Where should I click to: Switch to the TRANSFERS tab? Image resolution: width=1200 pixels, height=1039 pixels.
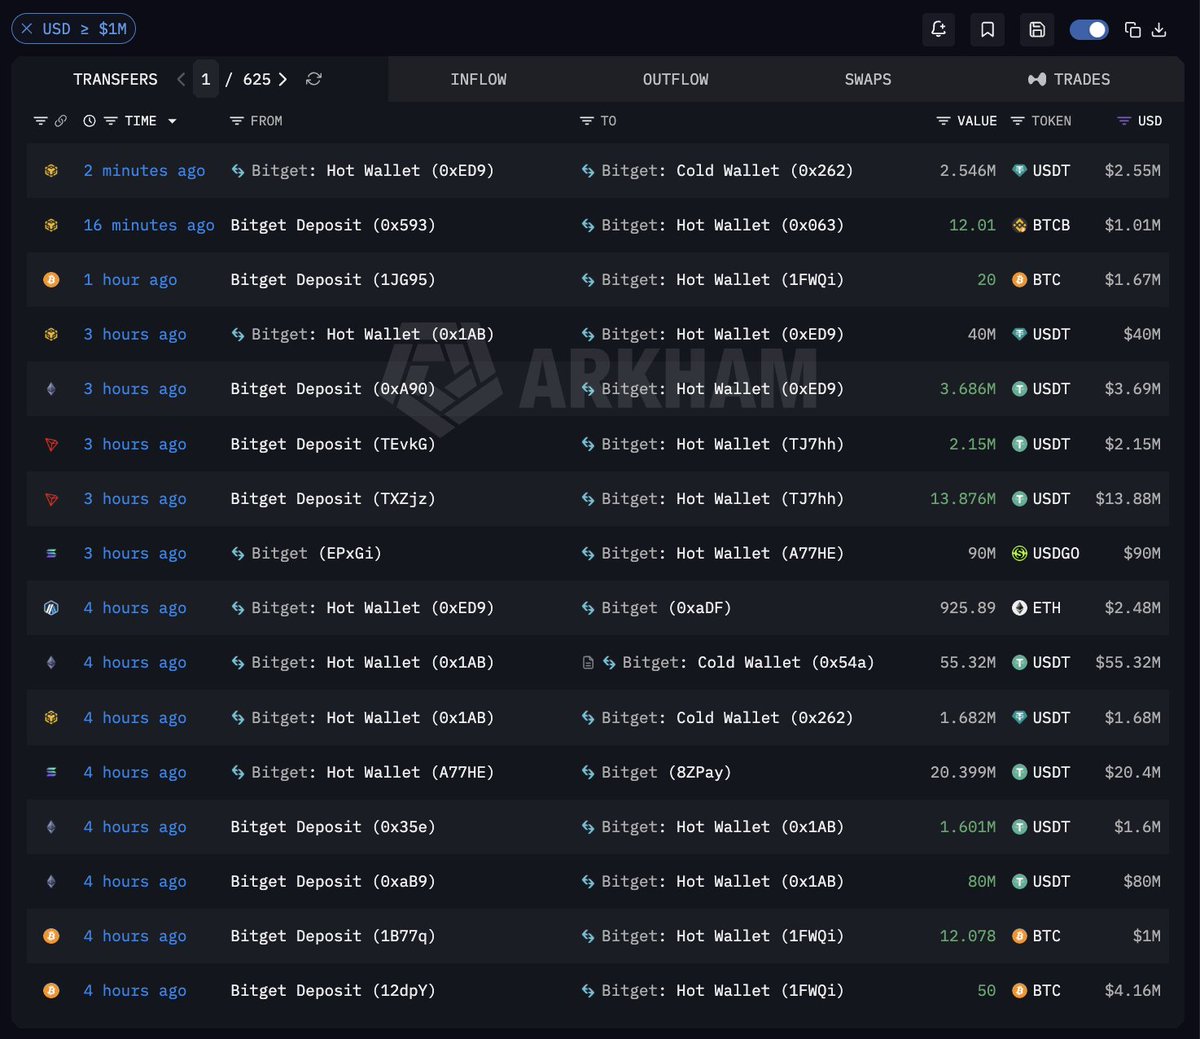(x=115, y=79)
